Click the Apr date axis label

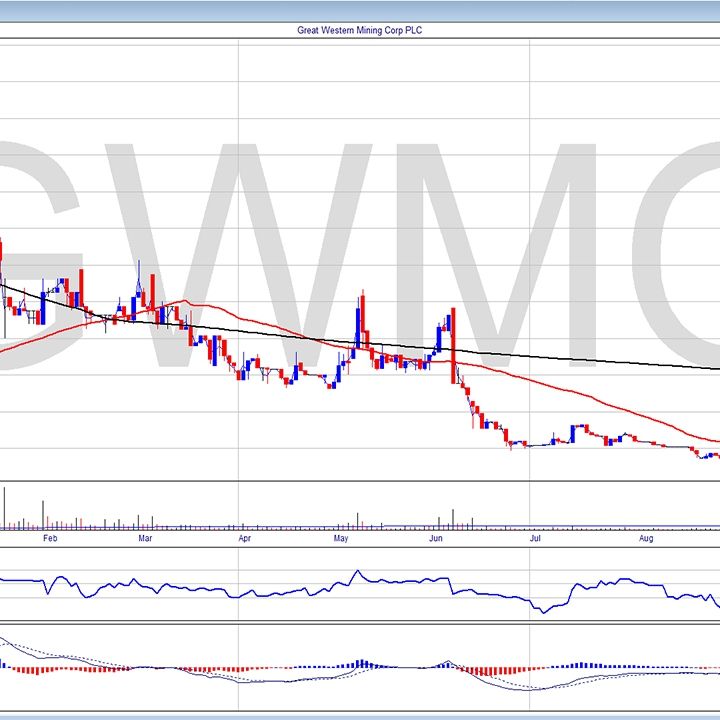(245, 538)
